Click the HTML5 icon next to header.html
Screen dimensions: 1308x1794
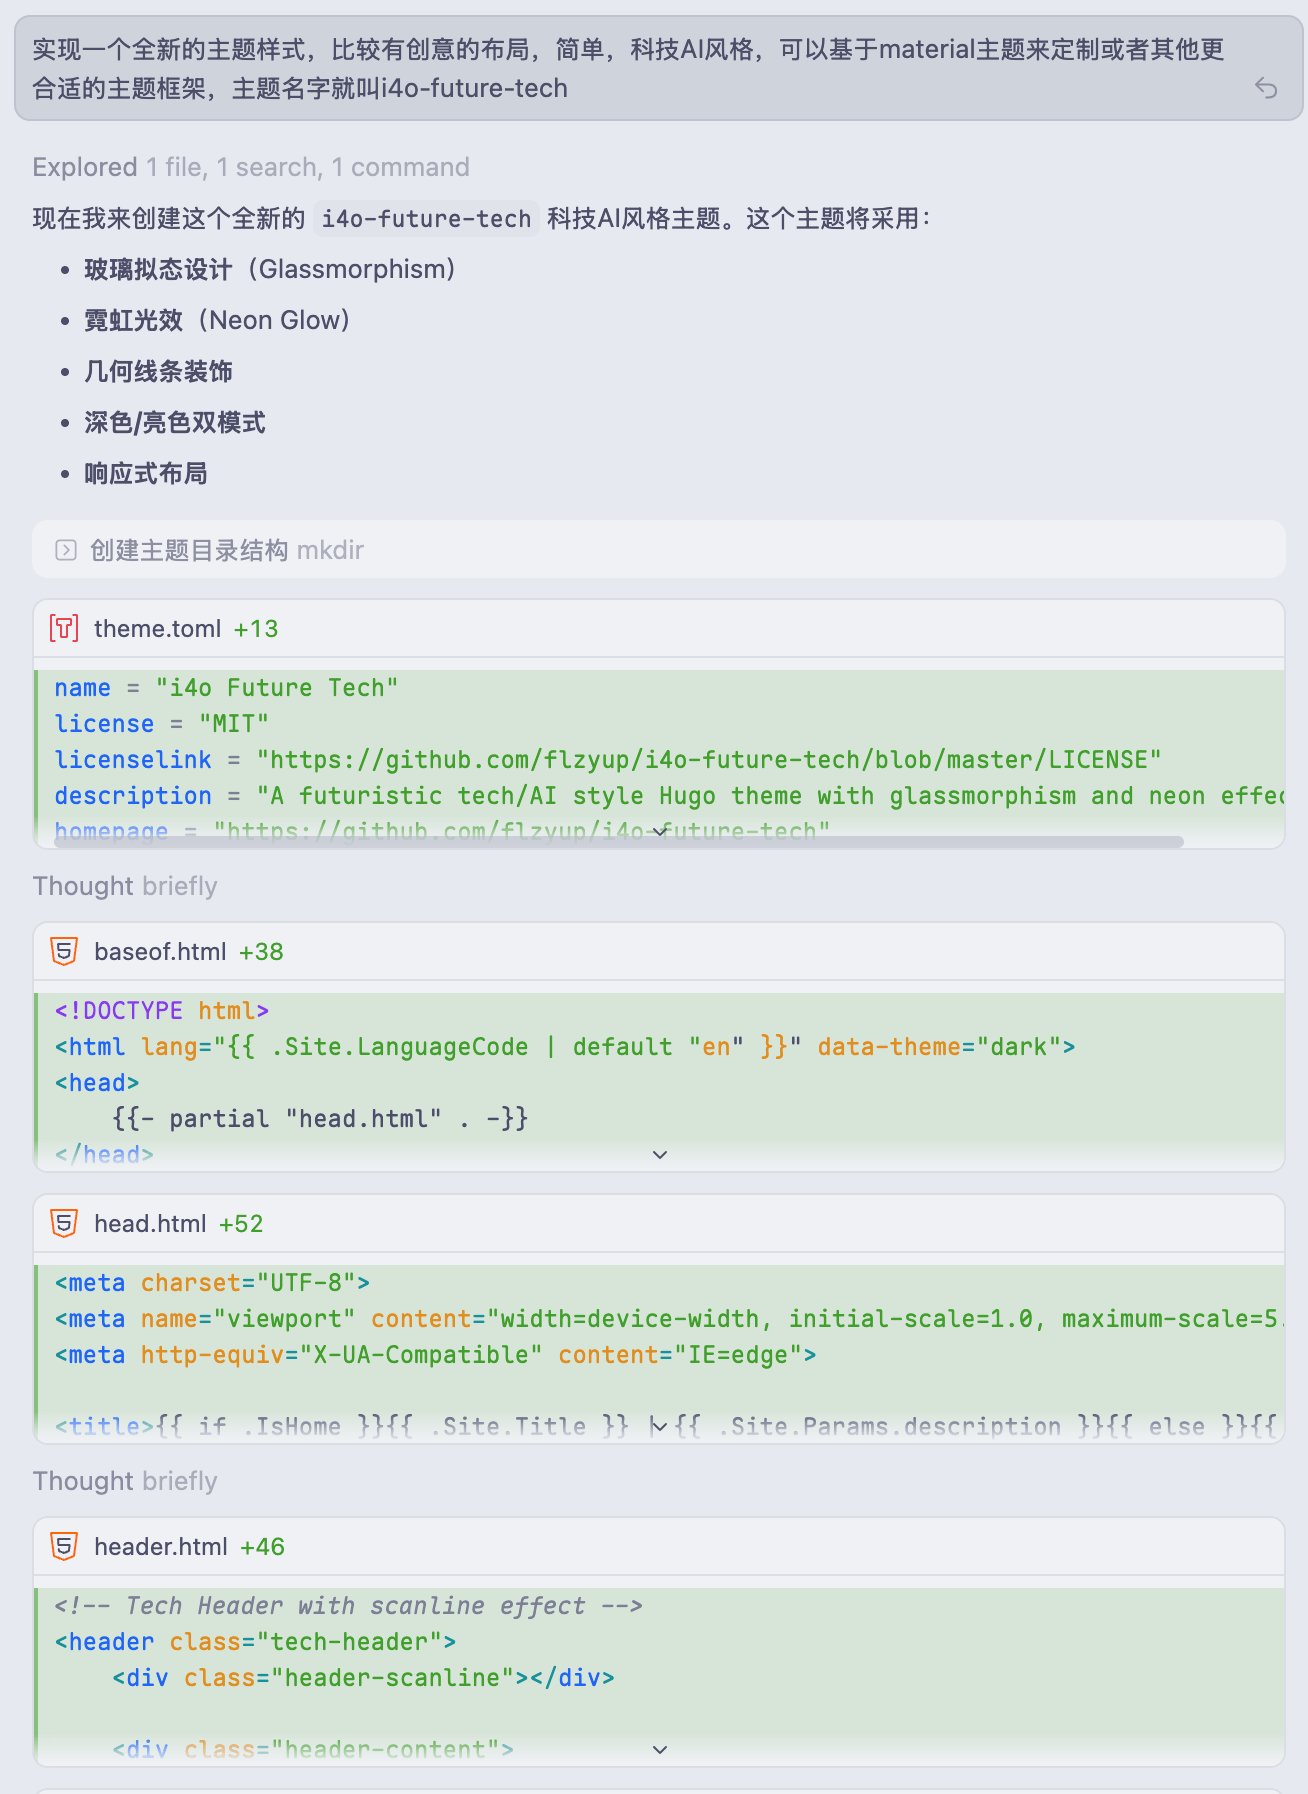tap(64, 1546)
